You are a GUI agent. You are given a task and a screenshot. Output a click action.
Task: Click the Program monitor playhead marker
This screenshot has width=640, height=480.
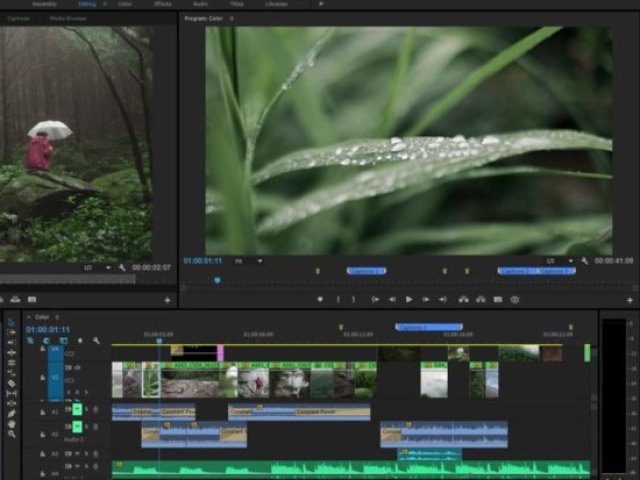217,280
